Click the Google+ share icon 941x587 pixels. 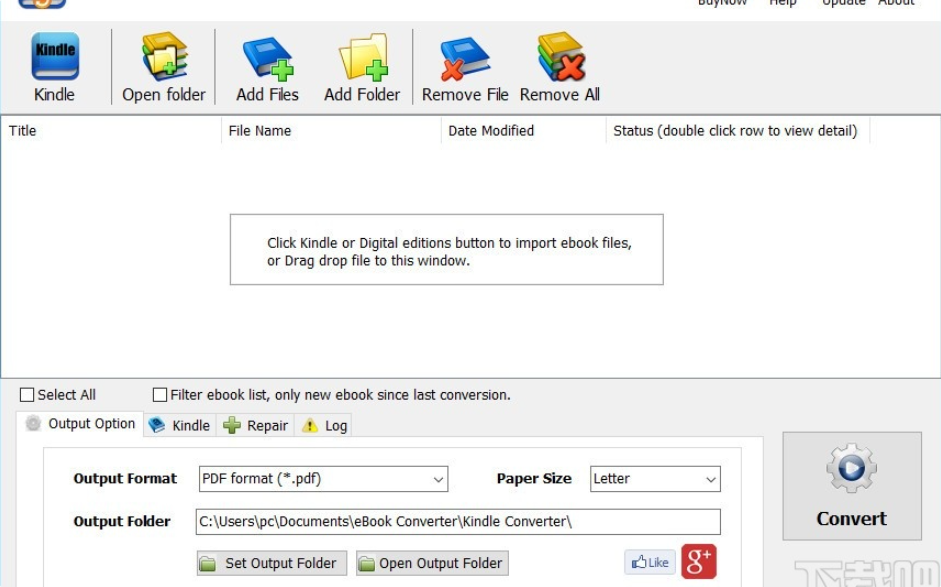click(699, 561)
